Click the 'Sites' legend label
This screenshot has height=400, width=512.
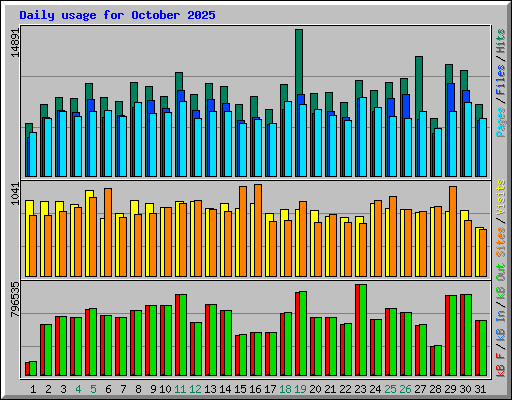[500, 242]
